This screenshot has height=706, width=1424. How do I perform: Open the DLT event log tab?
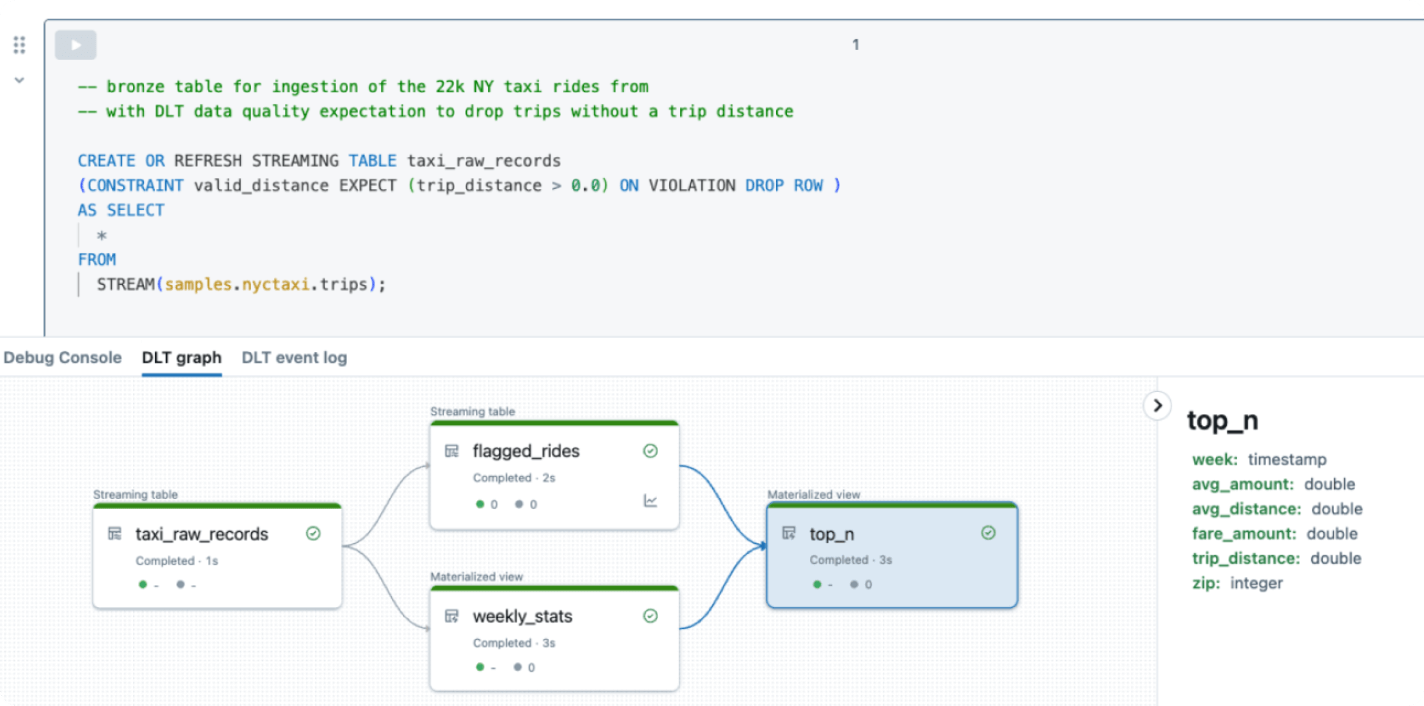(x=294, y=357)
